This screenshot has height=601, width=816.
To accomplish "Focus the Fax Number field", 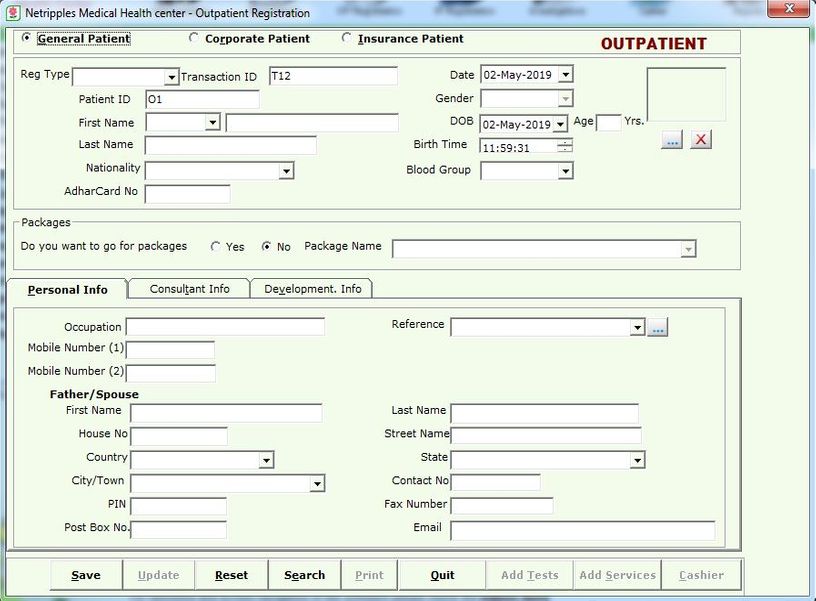I will point(502,506).
